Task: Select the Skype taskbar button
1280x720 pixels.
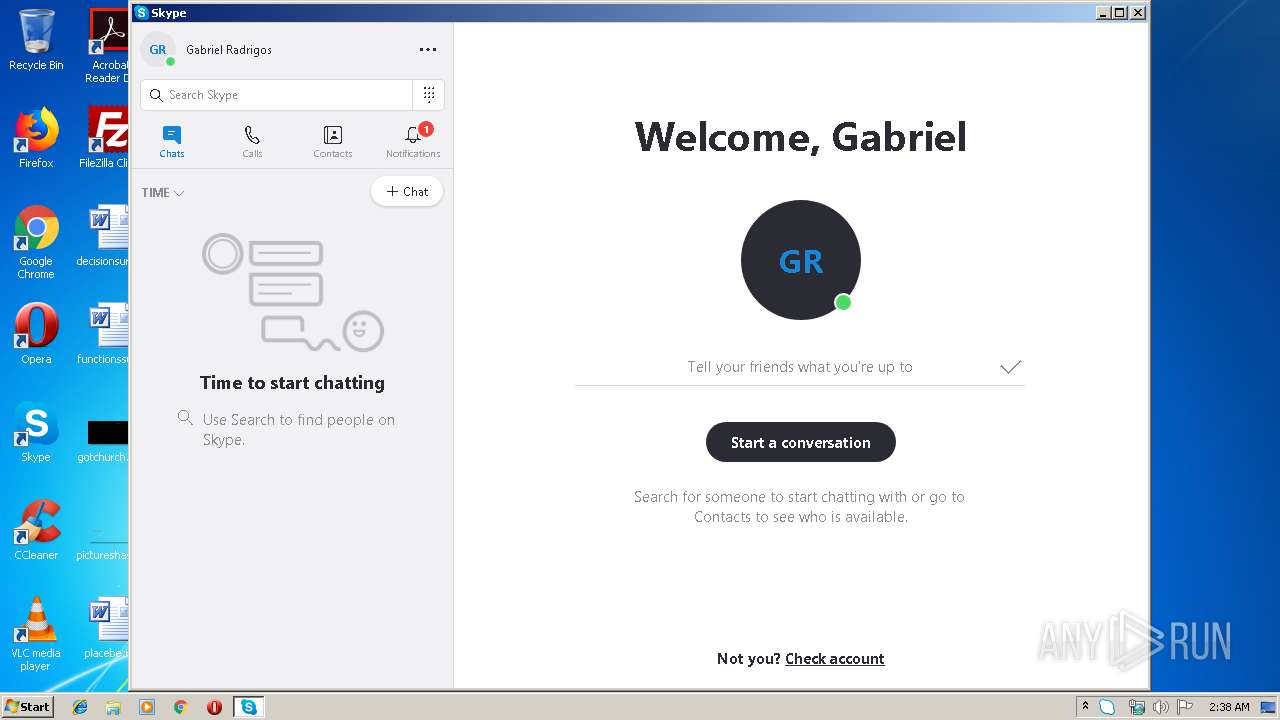Action: tap(248, 707)
